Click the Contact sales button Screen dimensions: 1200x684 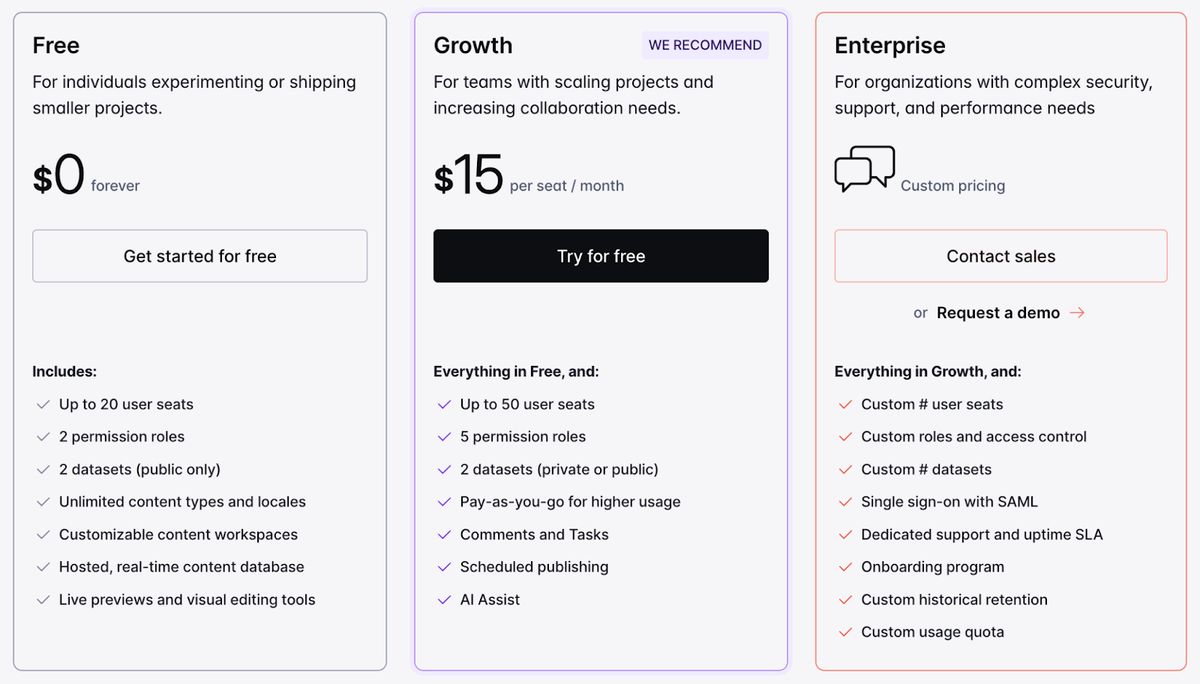[1000, 256]
